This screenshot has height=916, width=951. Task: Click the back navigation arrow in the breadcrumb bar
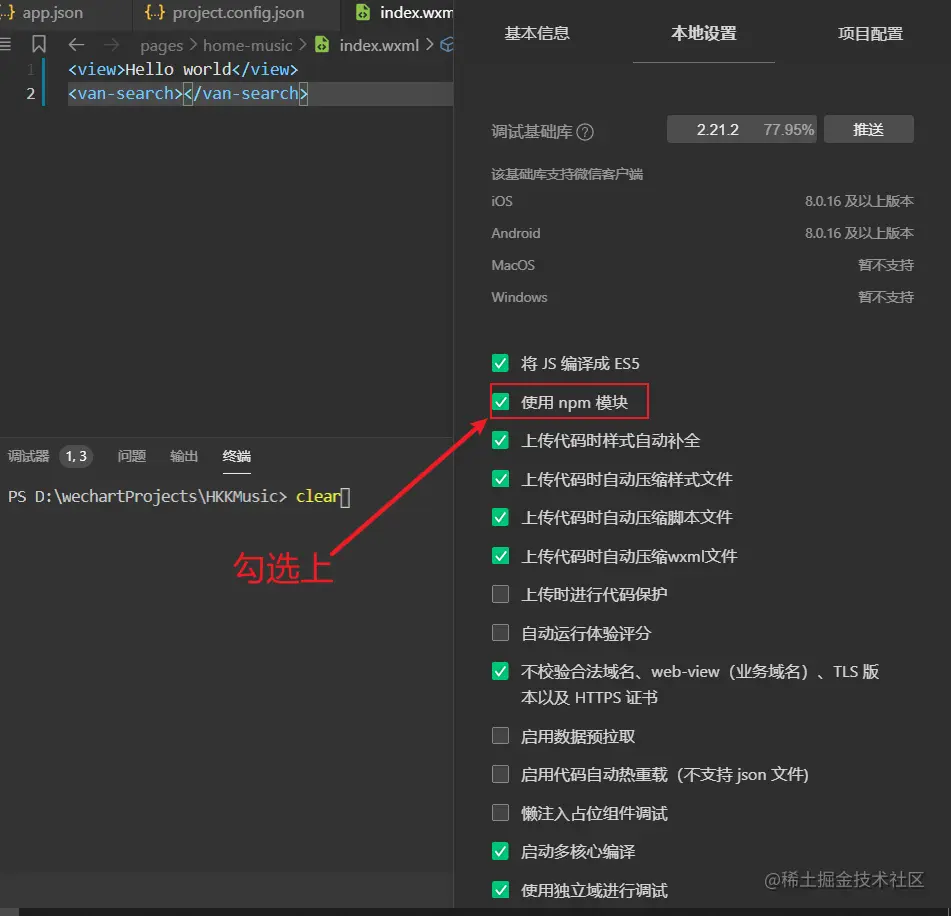(x=77, y=45)
